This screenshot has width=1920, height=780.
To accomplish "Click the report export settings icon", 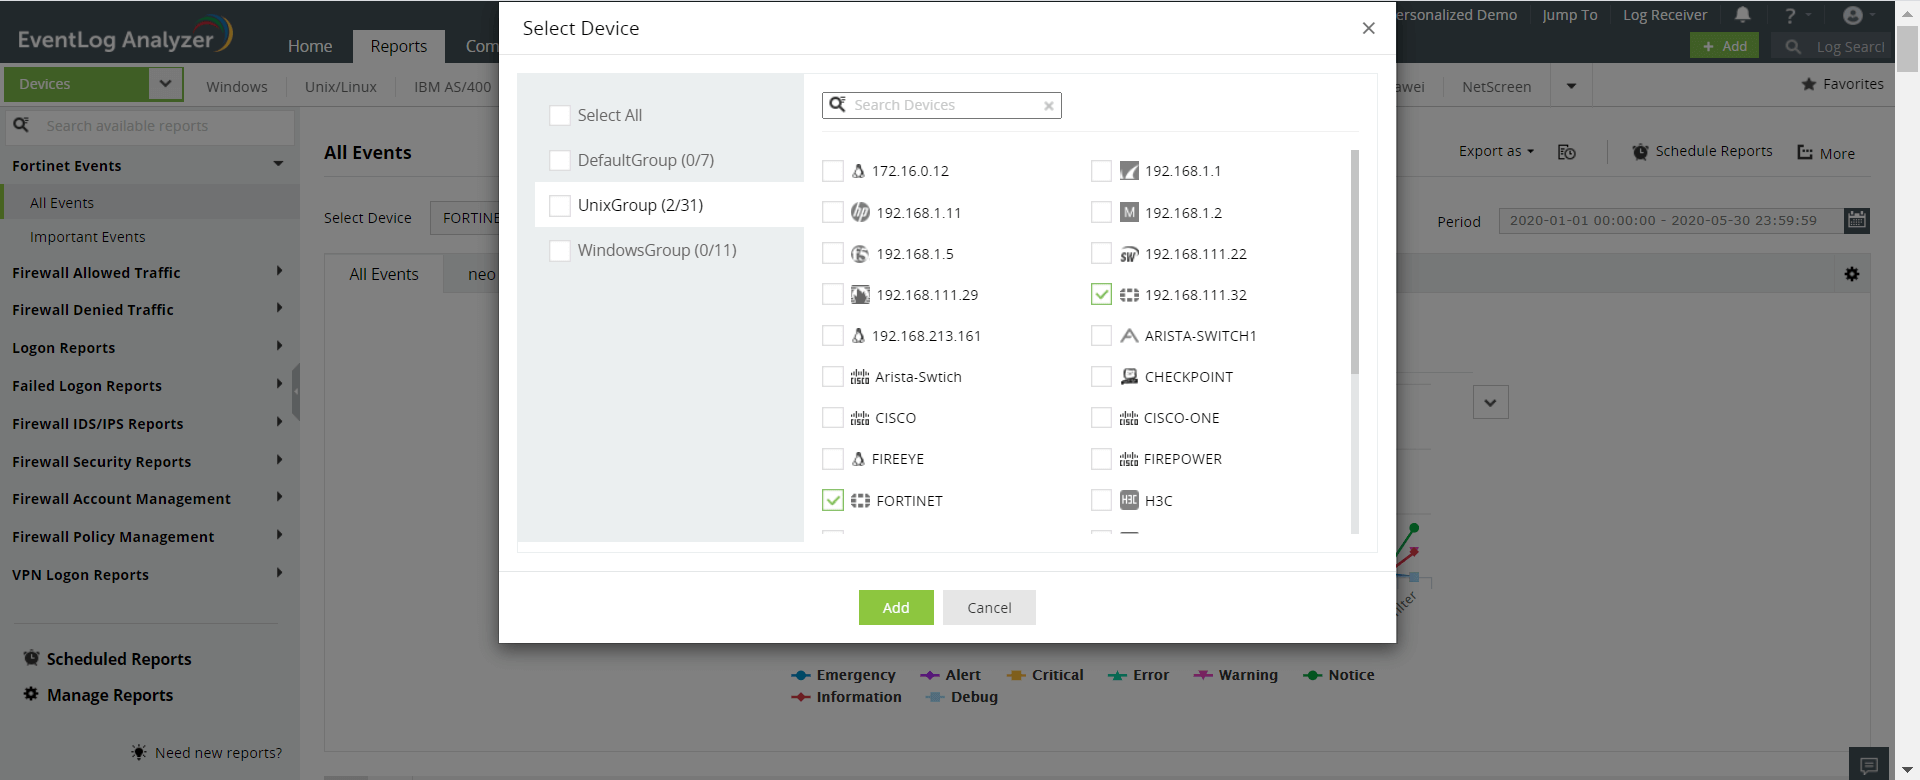I will [x=1567, y=152].
